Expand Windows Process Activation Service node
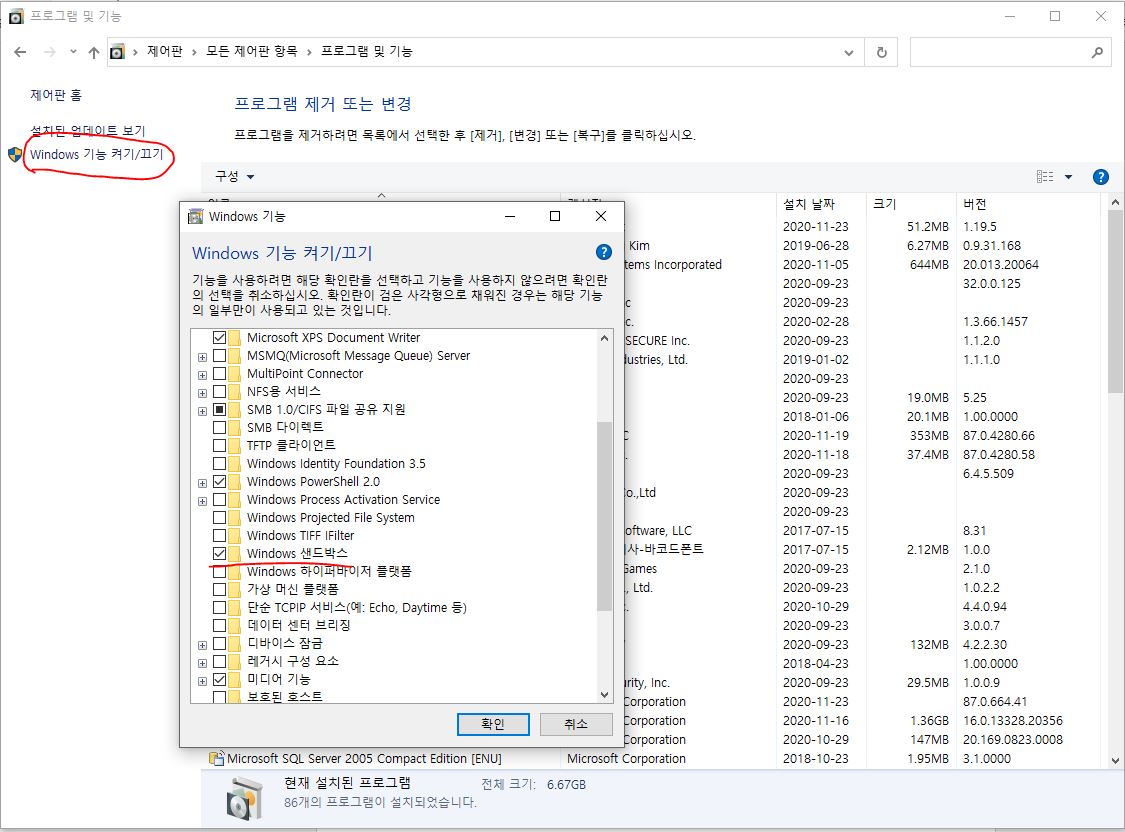 (202, 501)
